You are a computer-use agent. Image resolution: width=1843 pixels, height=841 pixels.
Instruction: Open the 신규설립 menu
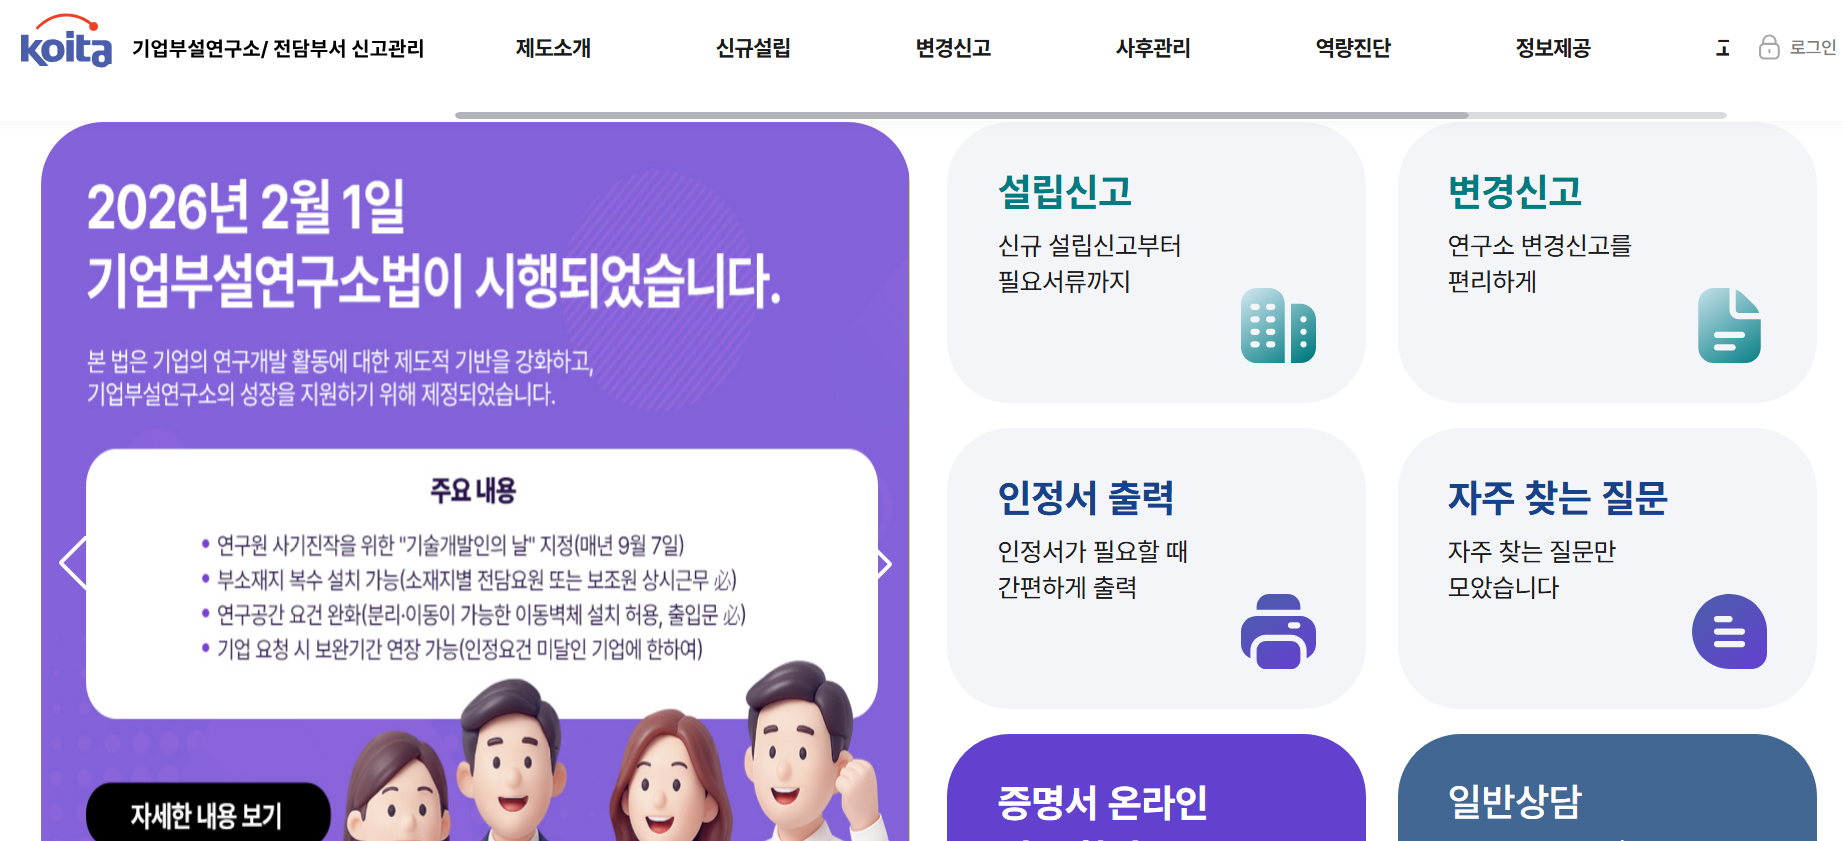point(753,48)
